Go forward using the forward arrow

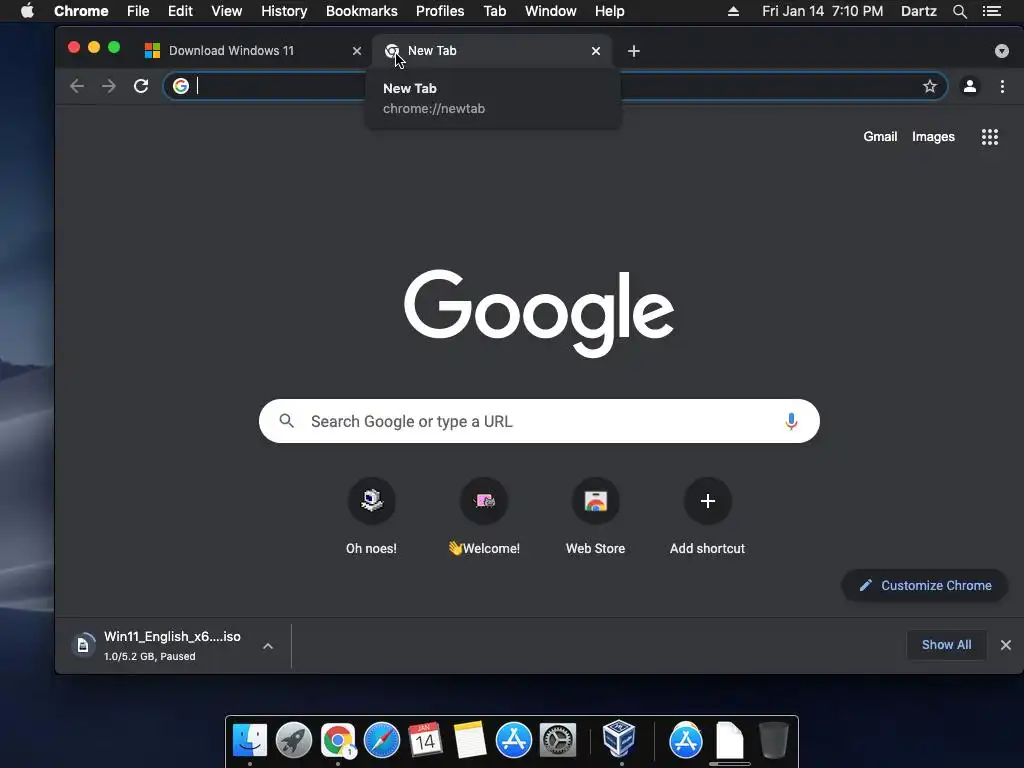click(x=108, y=86)
